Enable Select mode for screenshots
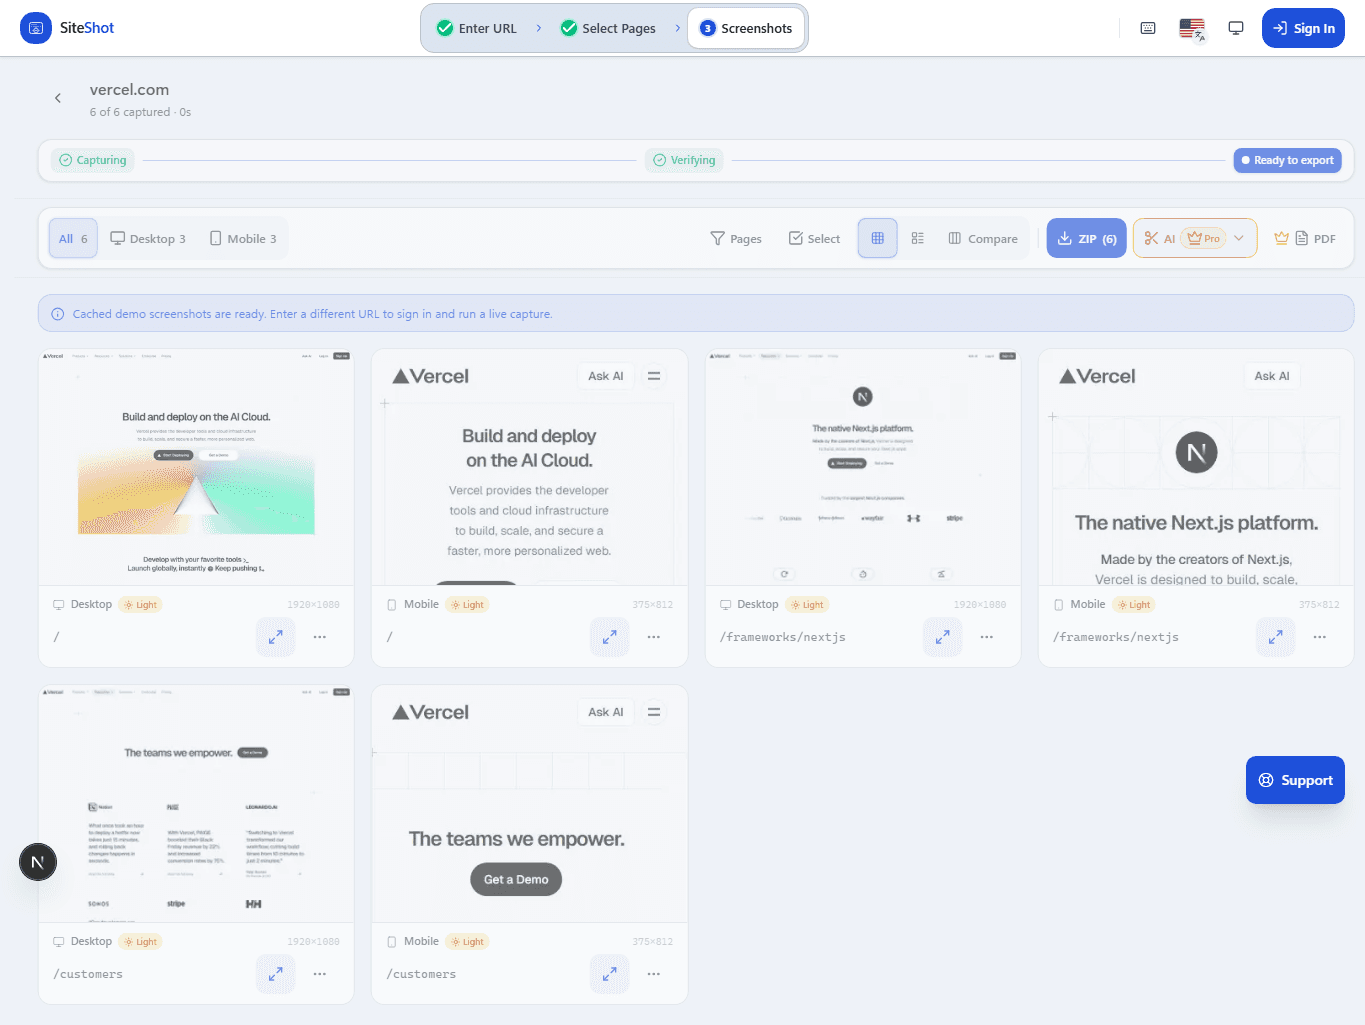1365x1025 pixels. (814, 238)
